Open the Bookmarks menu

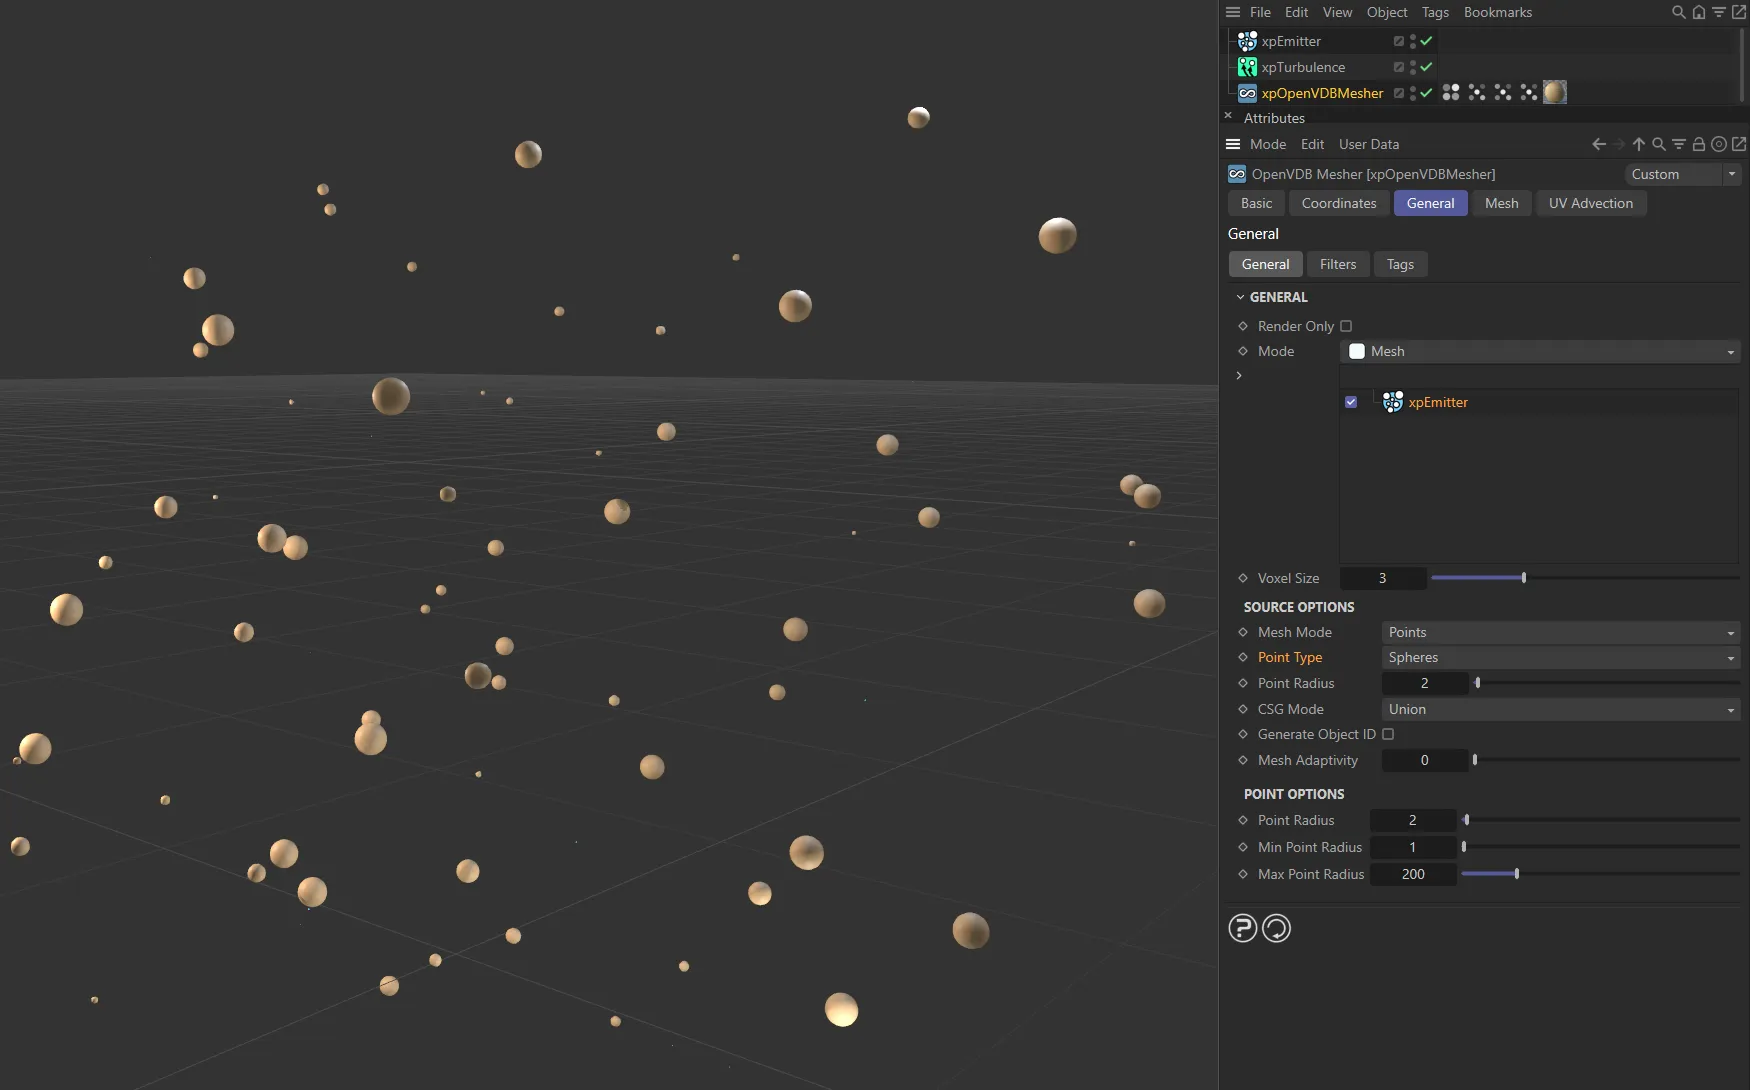pos(1497,12)
